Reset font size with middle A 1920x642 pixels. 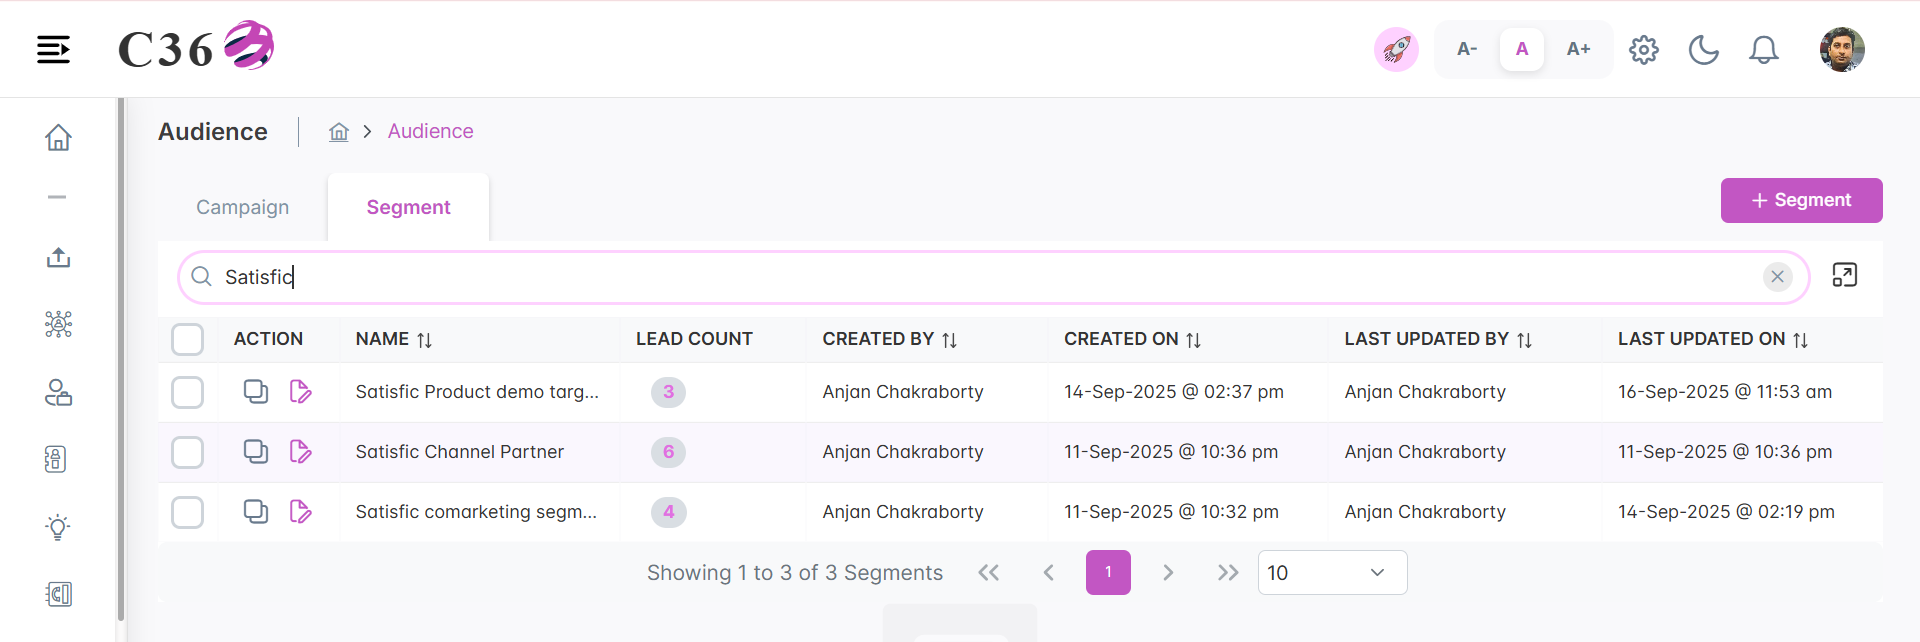click(x=1522, y=49)
